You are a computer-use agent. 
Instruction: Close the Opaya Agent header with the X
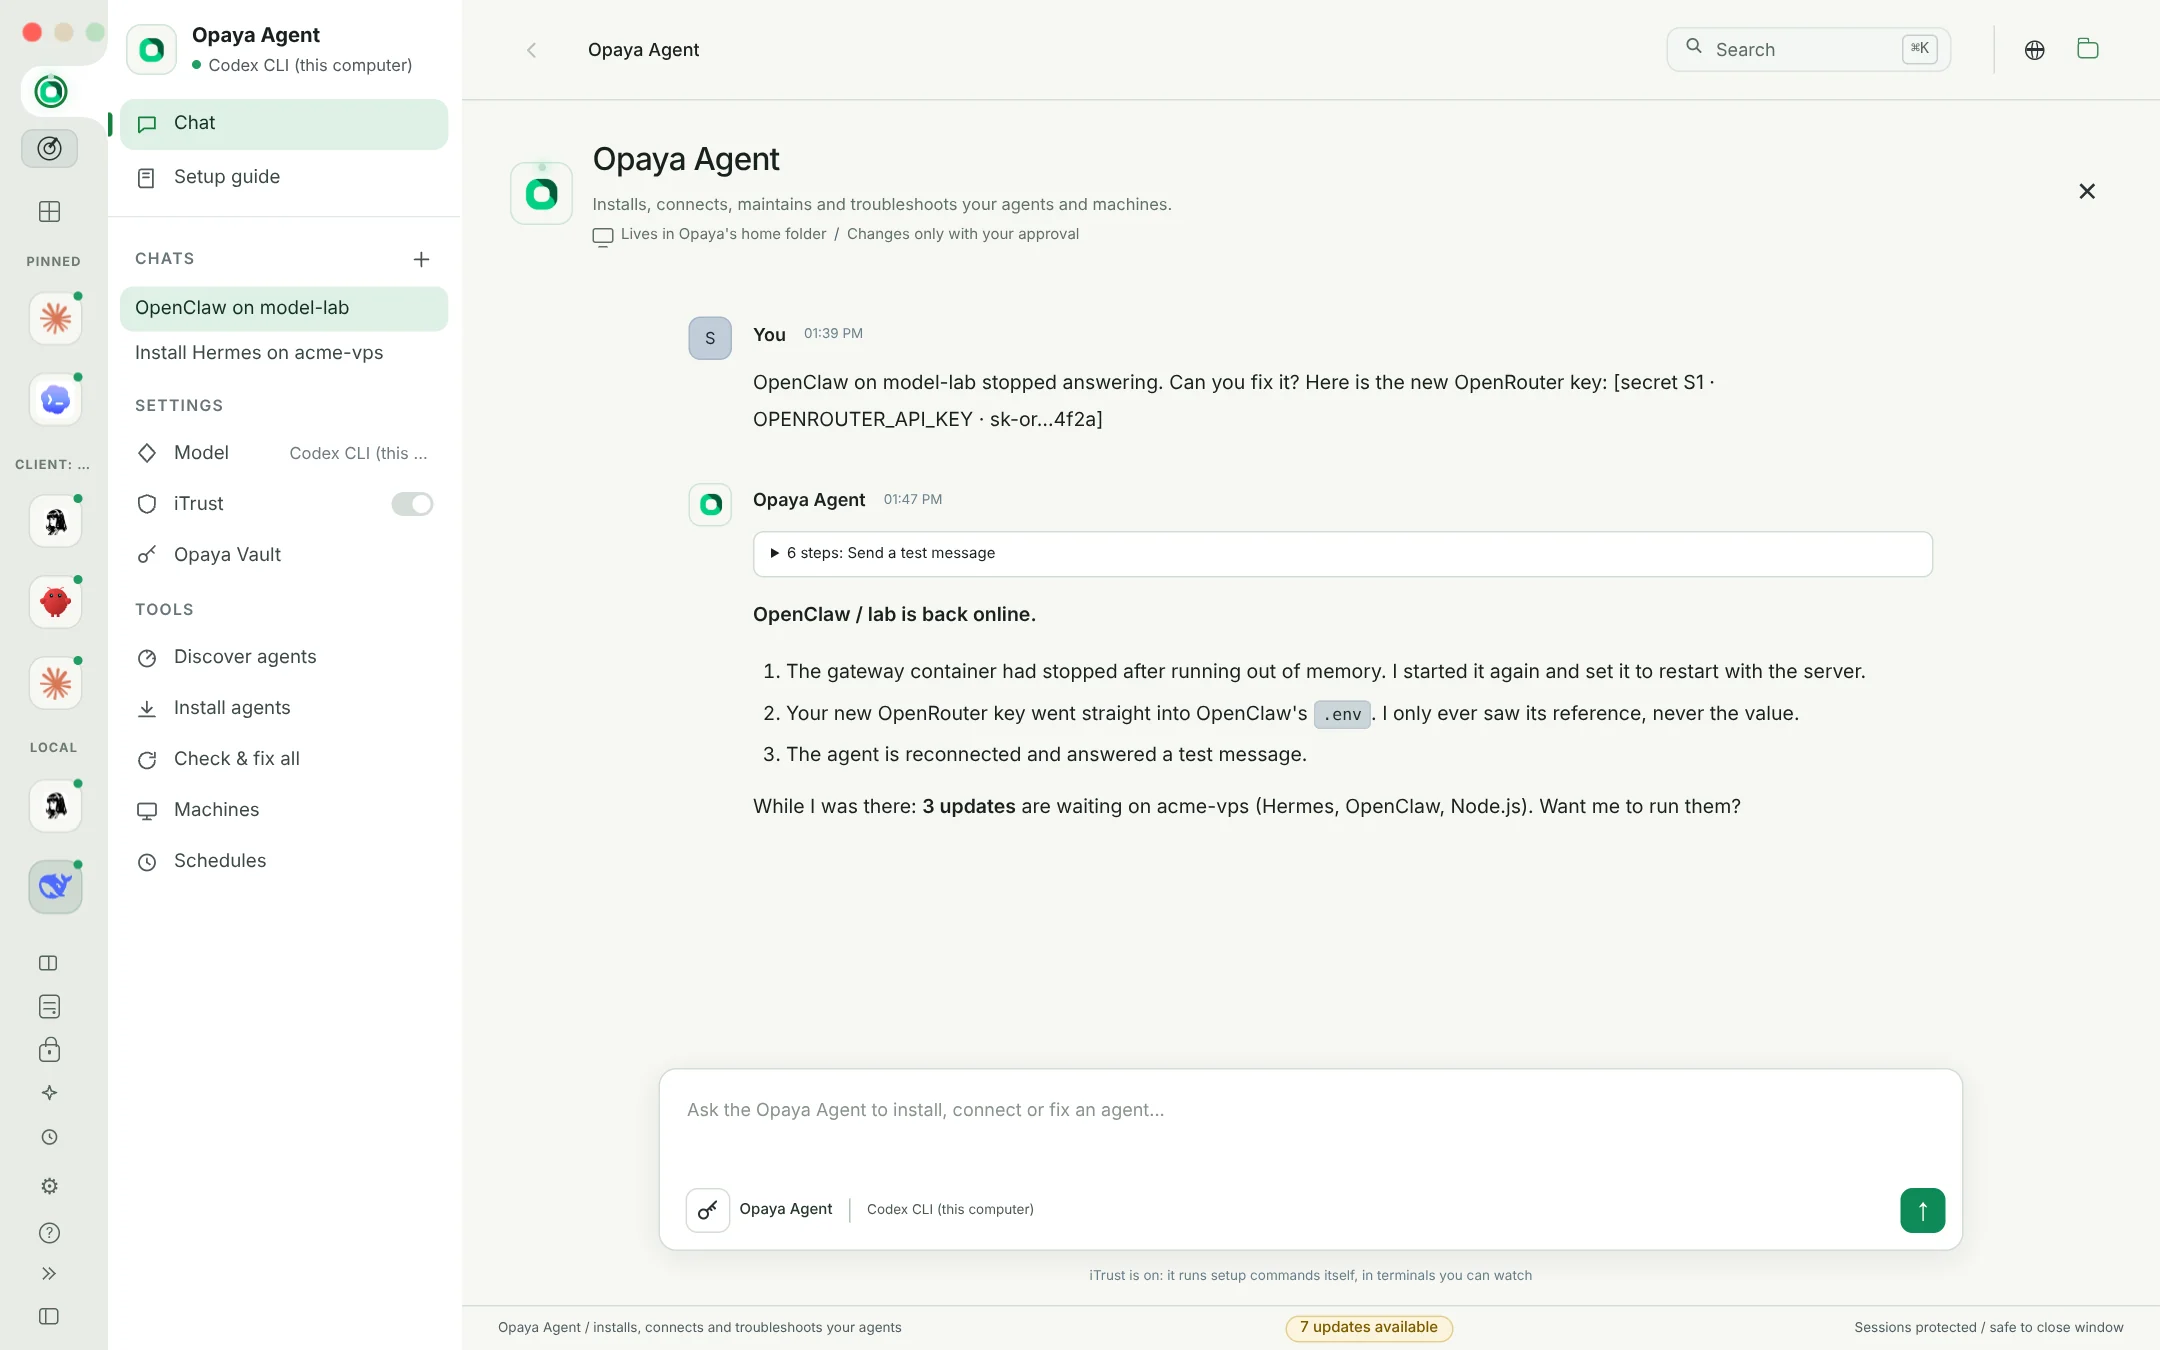click(2086, 191)
